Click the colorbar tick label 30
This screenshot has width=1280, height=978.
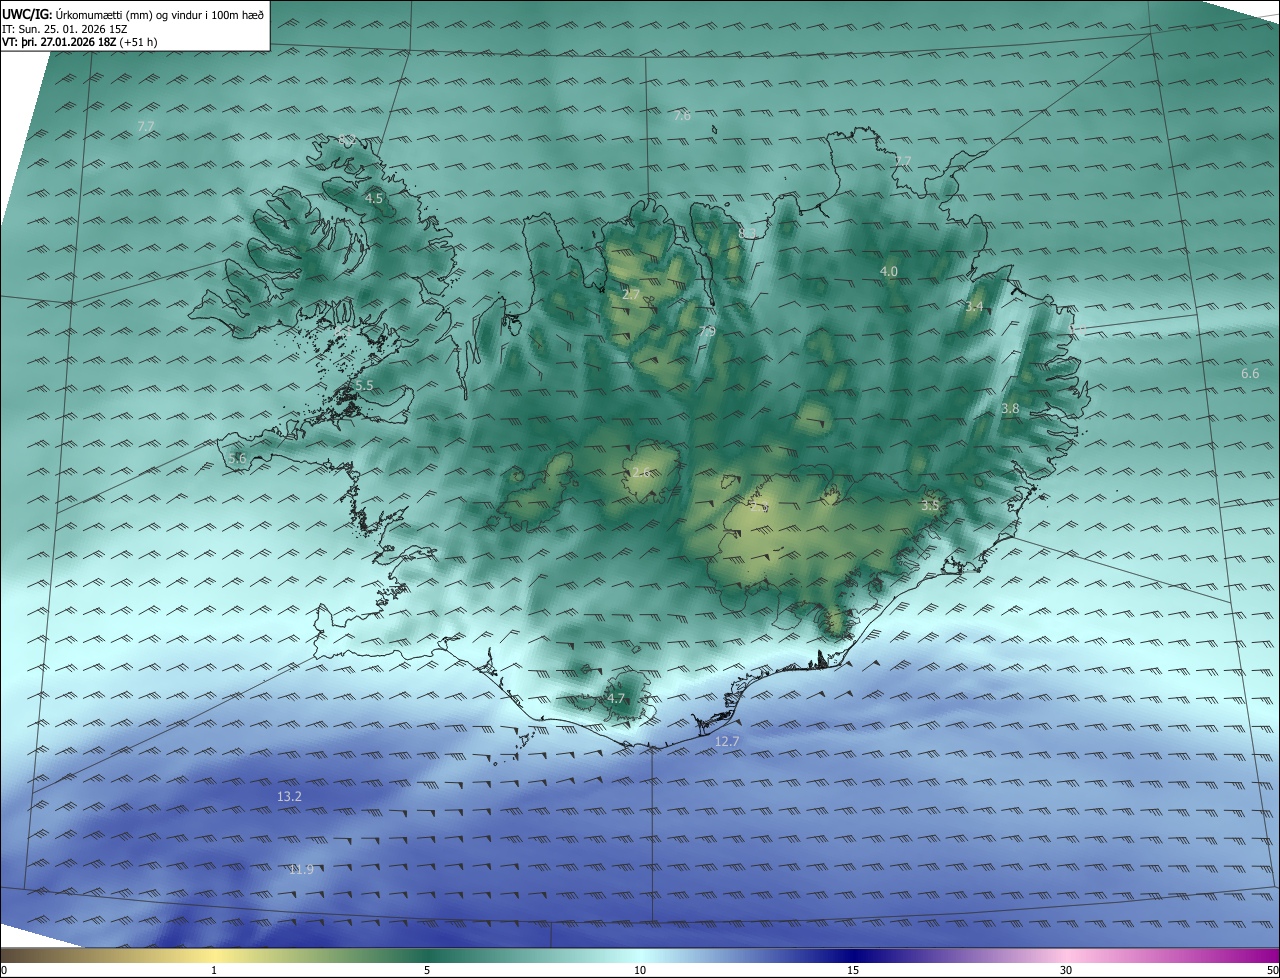tap(1066, 971)
